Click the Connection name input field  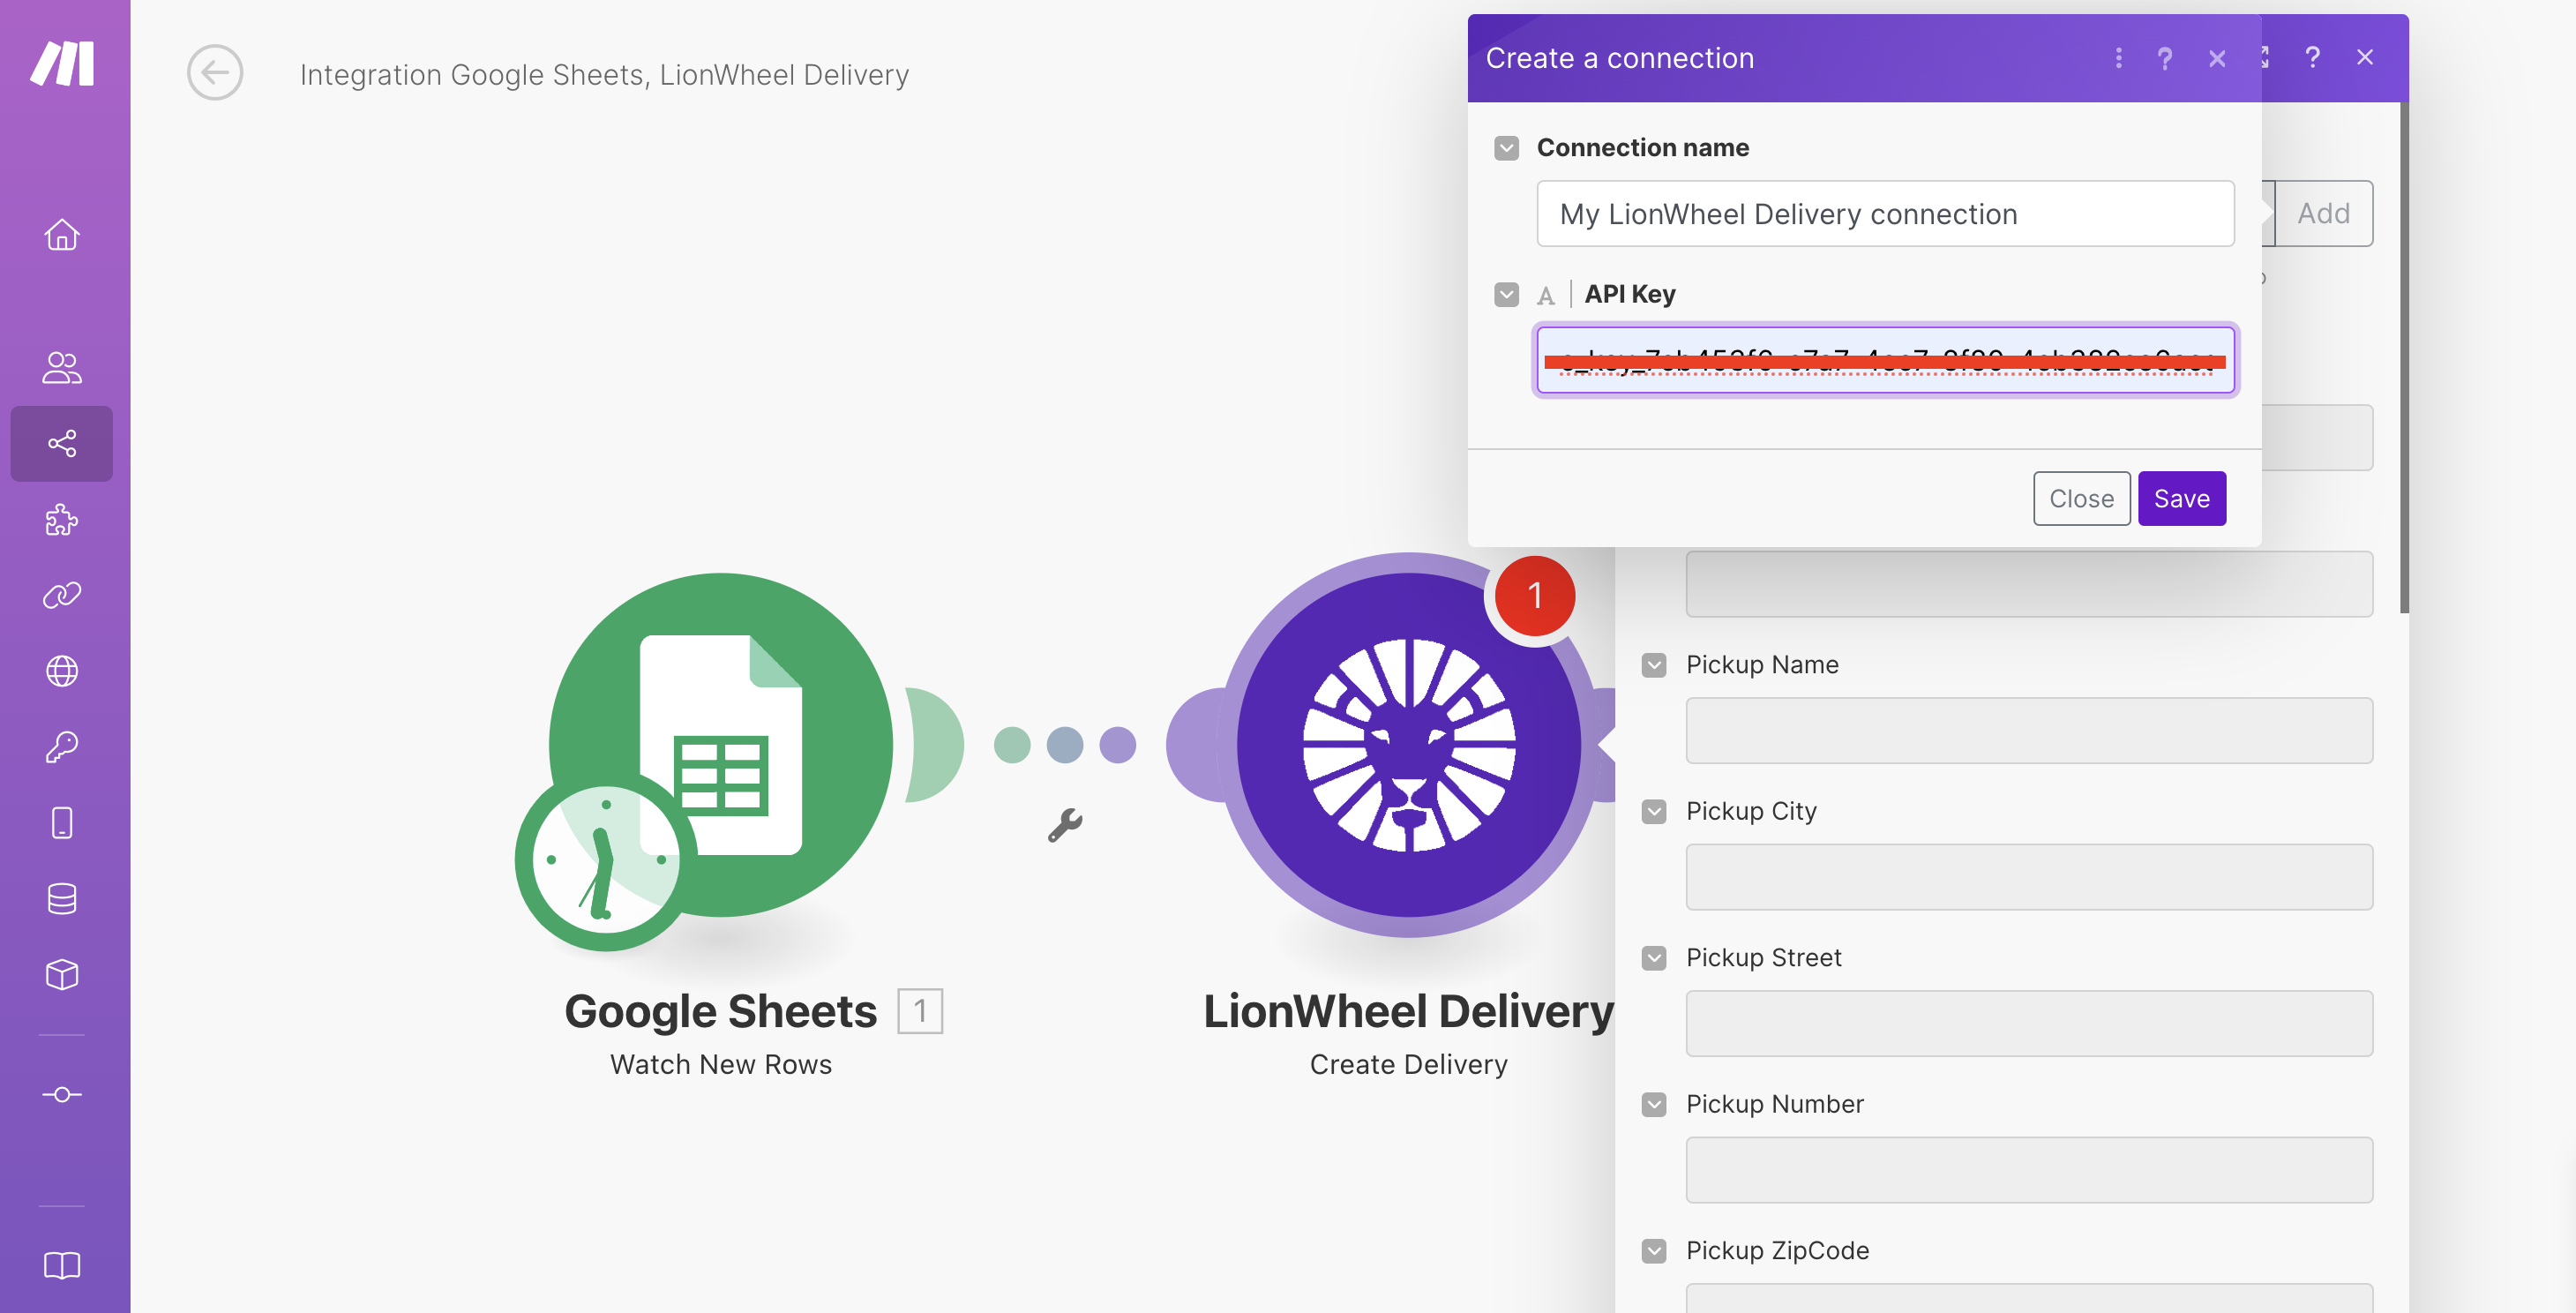tap(1885, 213)
